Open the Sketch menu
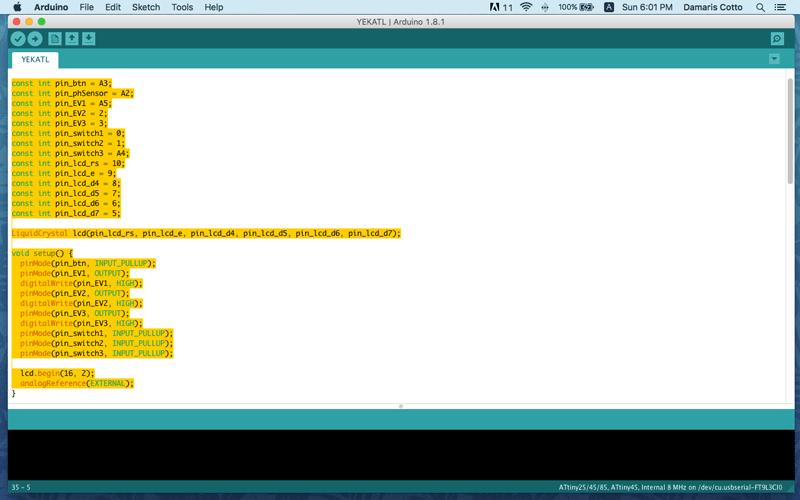Viewport: 800px width, 500px height. (146, 7)
